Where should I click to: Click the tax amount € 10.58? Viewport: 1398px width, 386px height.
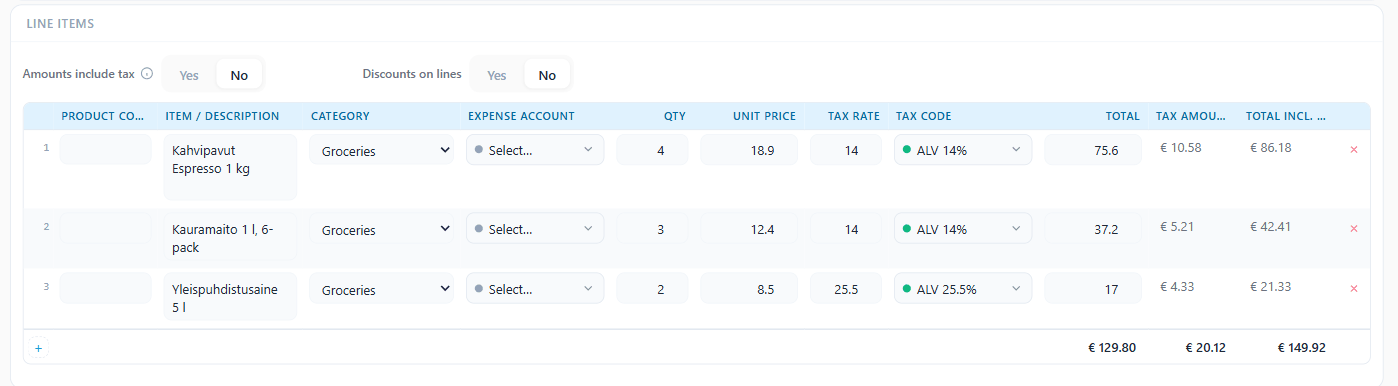click(1180, 147)
